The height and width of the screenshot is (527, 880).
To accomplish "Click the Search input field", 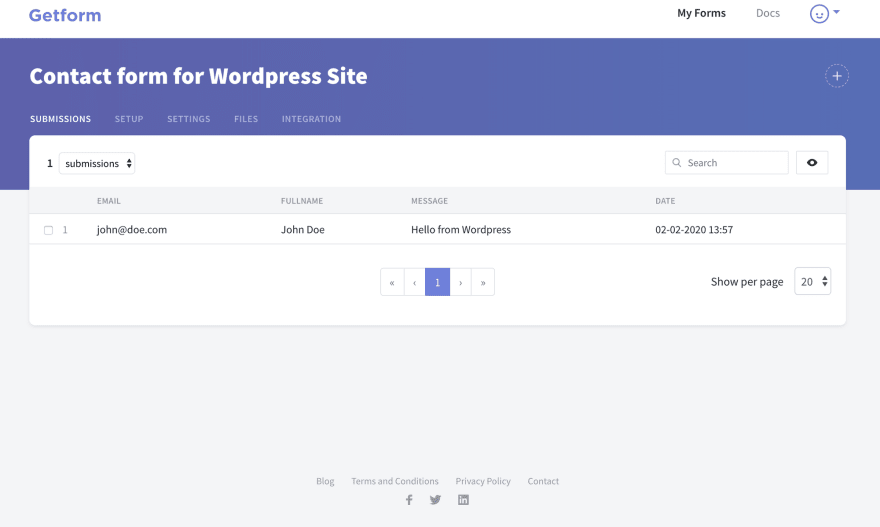I will tap(726, 163).
